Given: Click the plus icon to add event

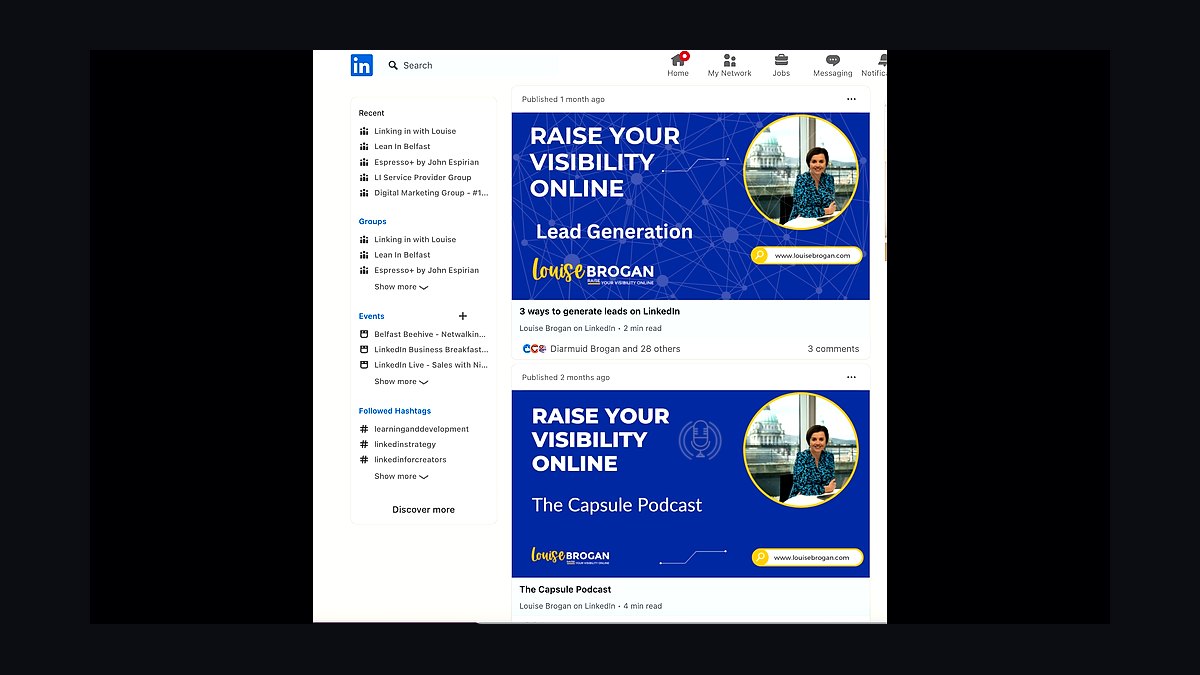Looking at the screenshot, I should tap(462, 316).
